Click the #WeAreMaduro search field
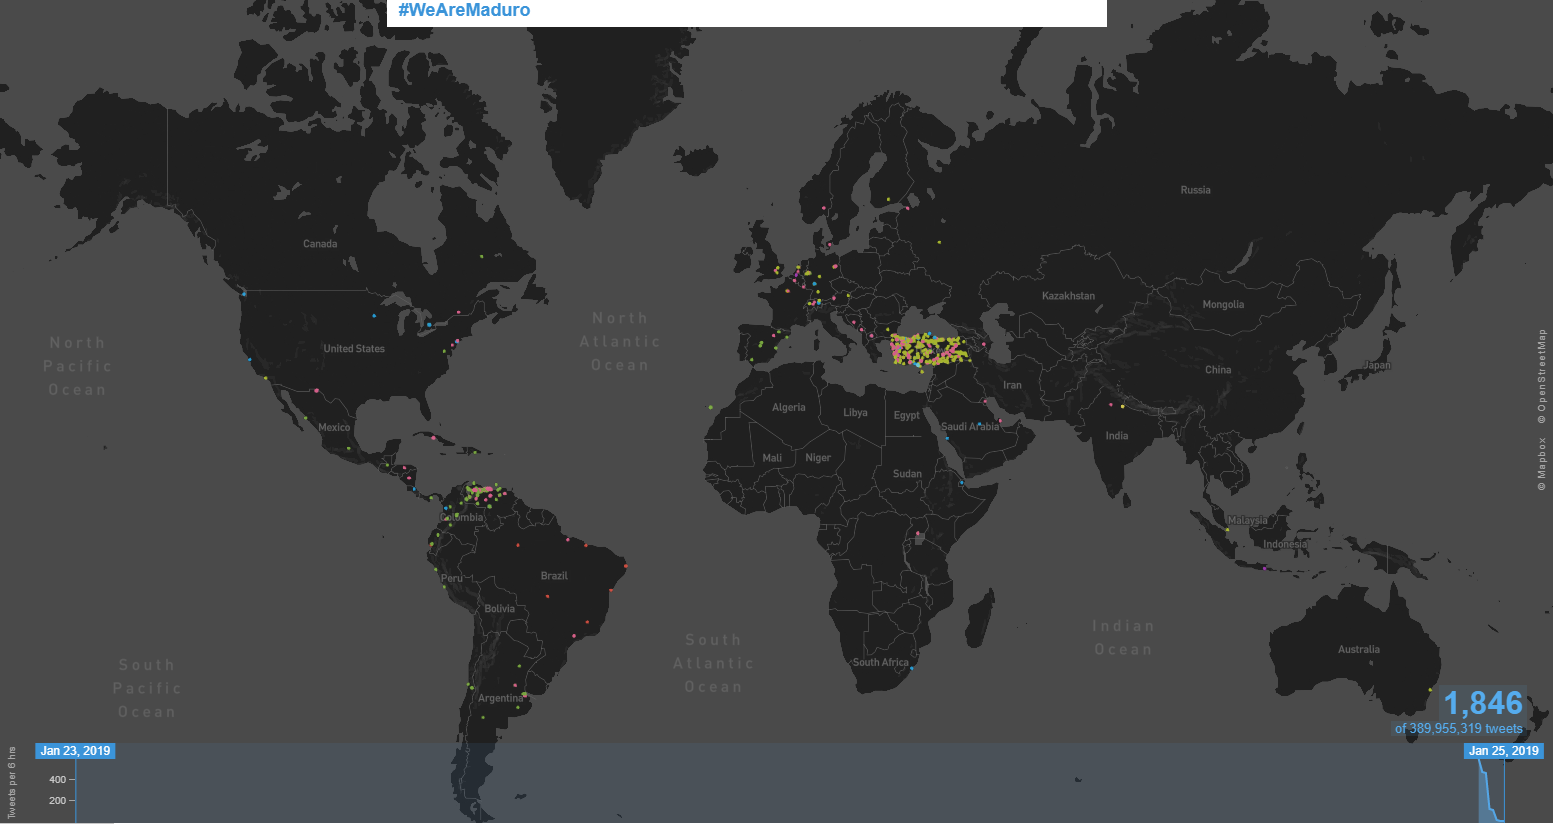1553x824 pixels. (745, 12)
